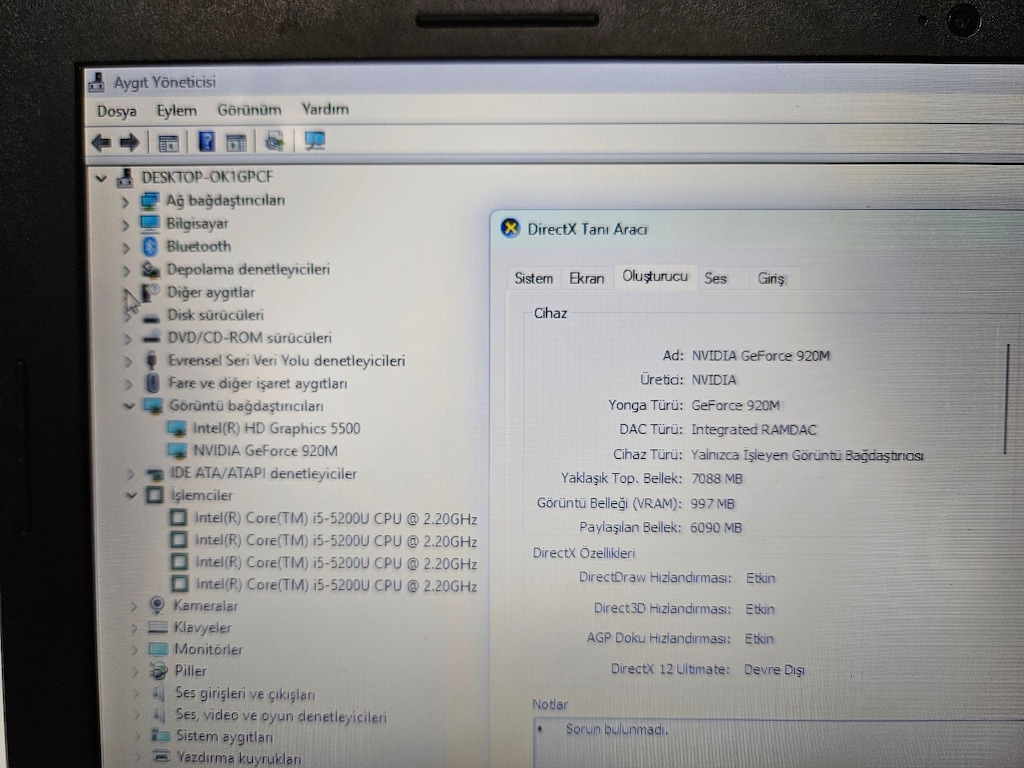Expand the Bilgisayar category
Viewport: 1024px width, 768px height.
(x=125, y=225)
